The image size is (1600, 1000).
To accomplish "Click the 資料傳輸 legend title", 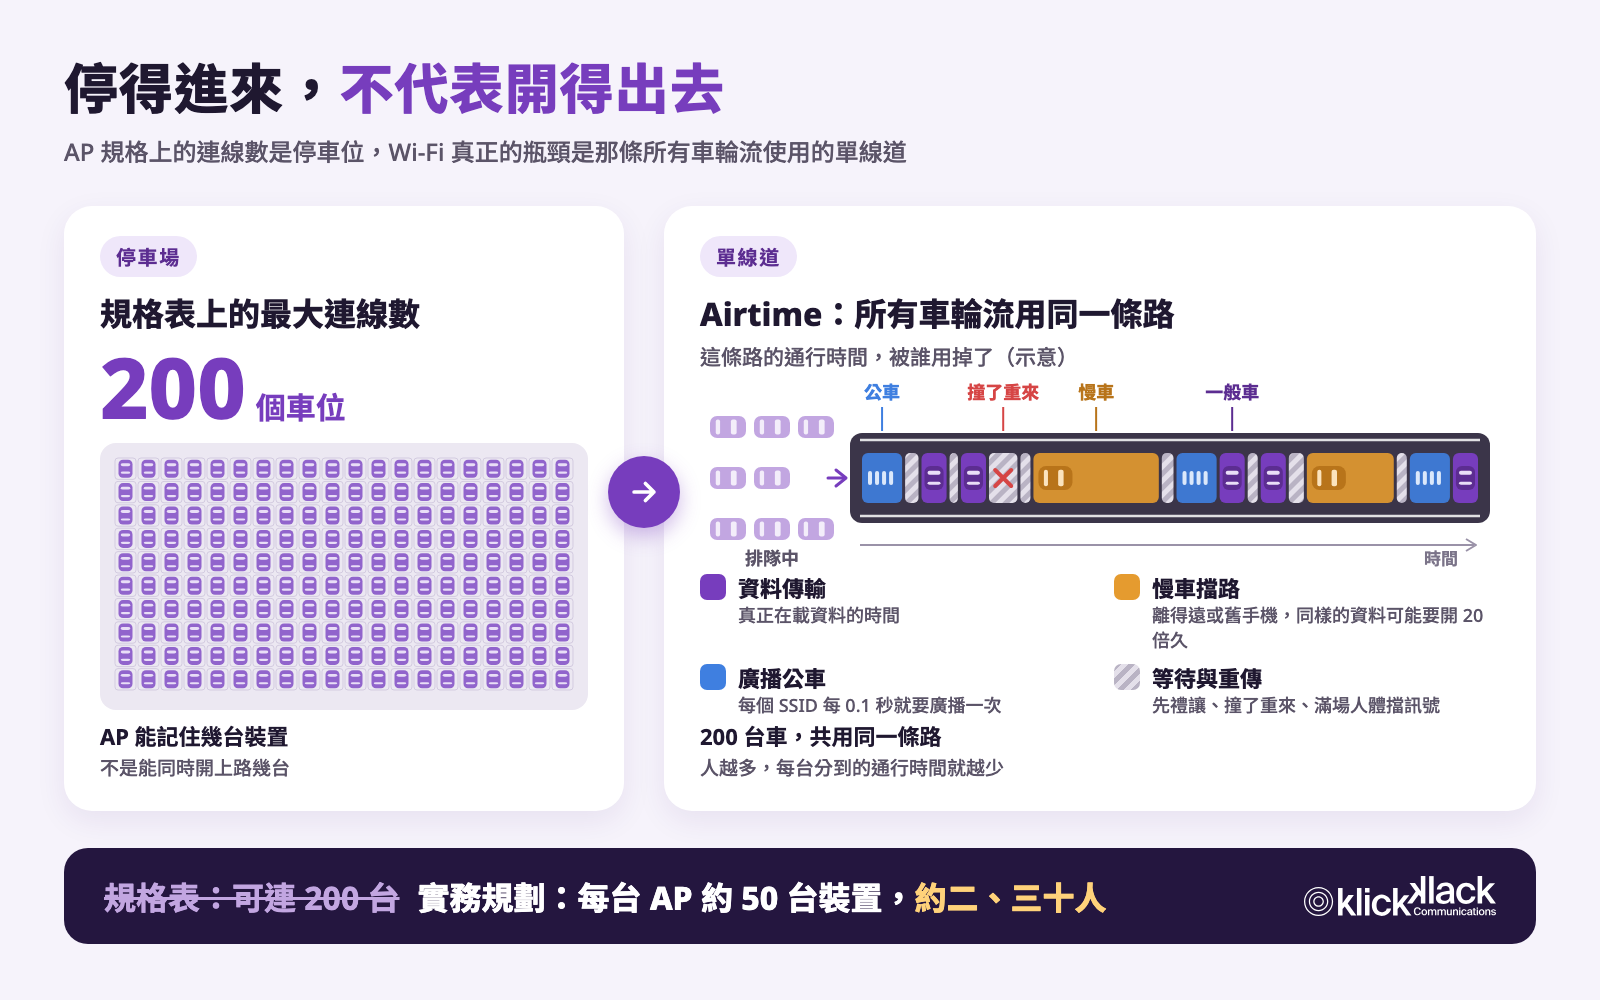I will tap(782, 588).
